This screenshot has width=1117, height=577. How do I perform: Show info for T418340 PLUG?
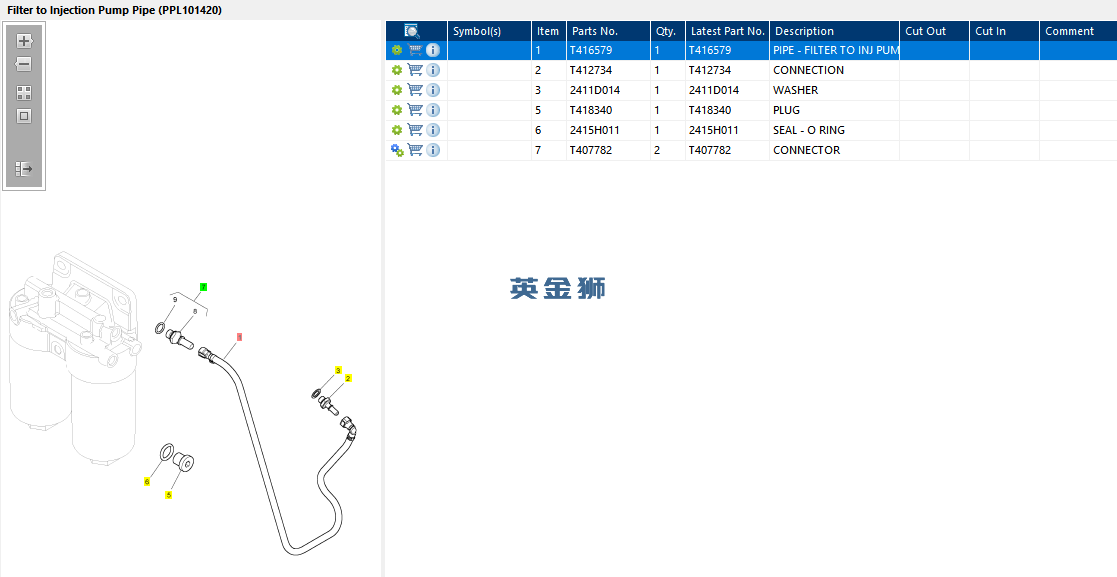433,110
